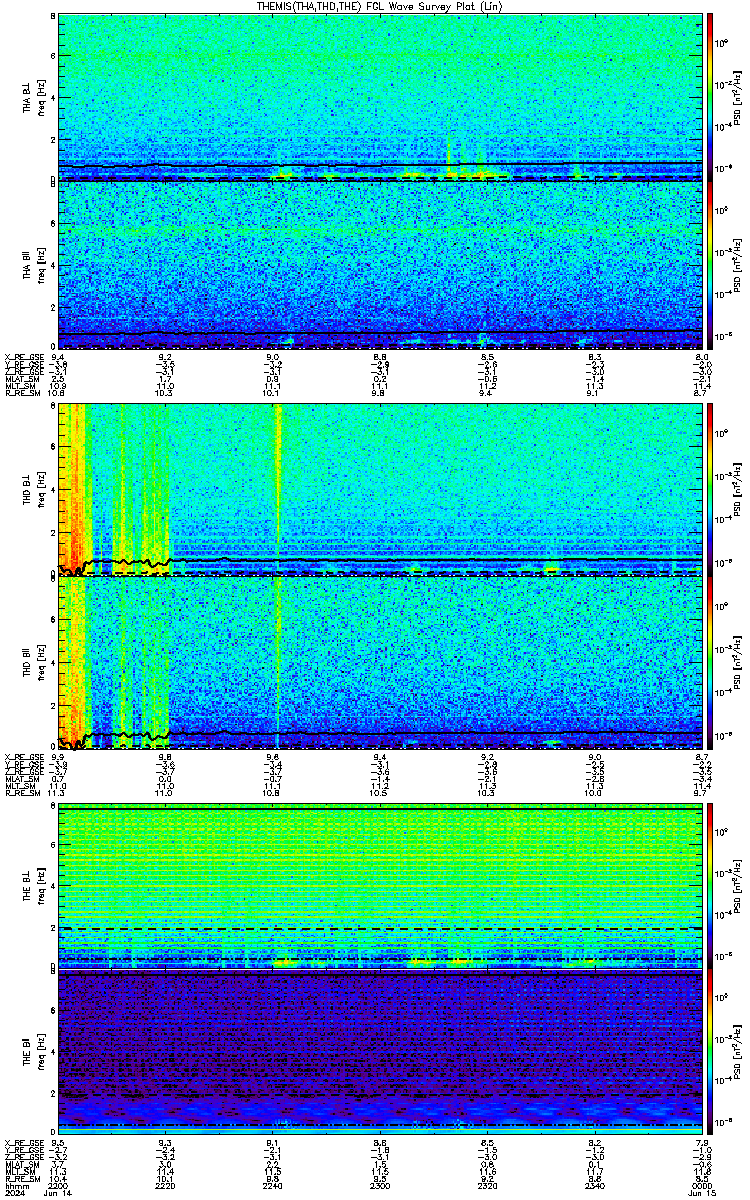Click the 0000 time tick label
The height and width of the screenshot is (1200, 750).
(x=701, y=1187)
